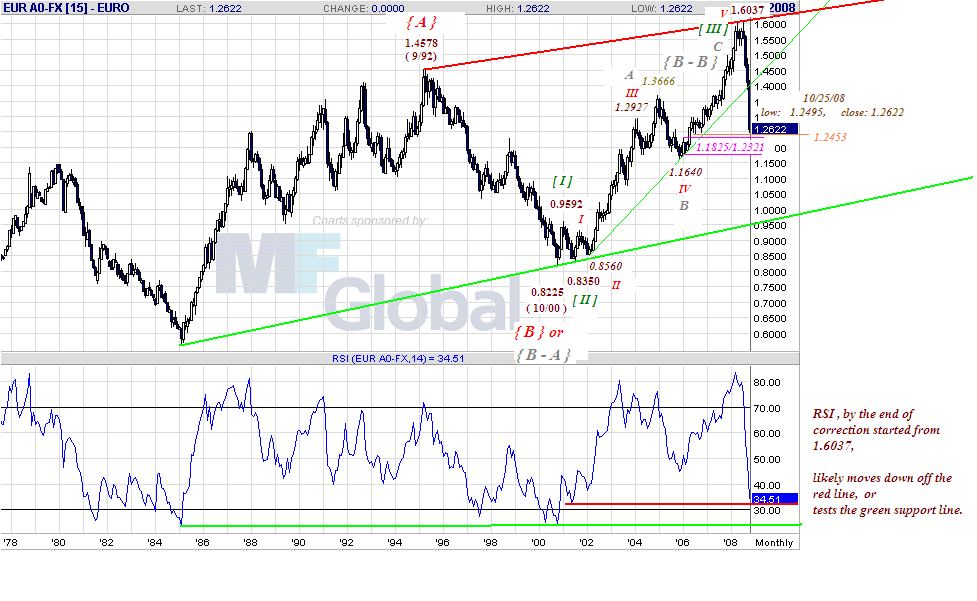Select the green [ I ] wave label
The image size is (977, 601).
(562, 181)
